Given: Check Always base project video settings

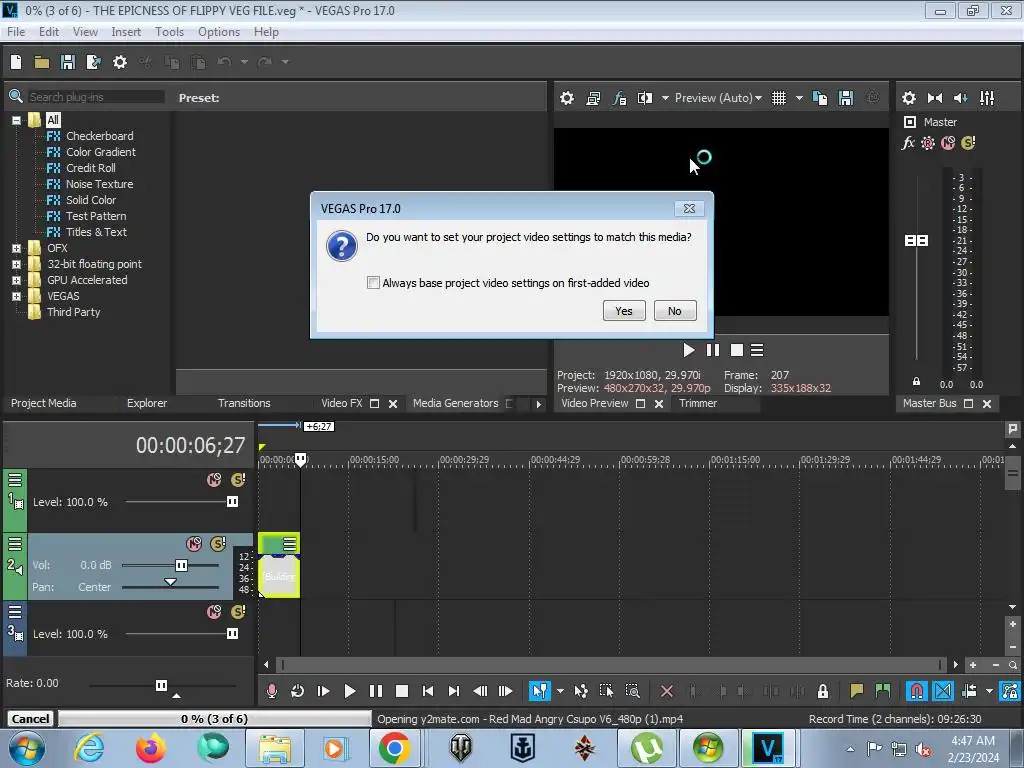Looking at the screenshot, I should point(373,283).
